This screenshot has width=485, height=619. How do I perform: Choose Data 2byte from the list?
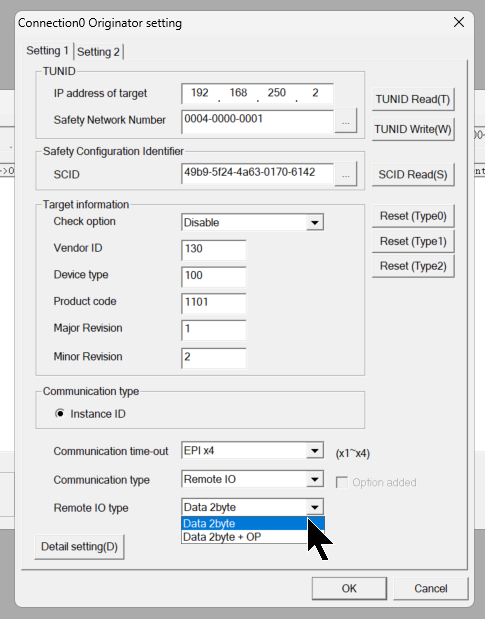(x=253, y=523)
